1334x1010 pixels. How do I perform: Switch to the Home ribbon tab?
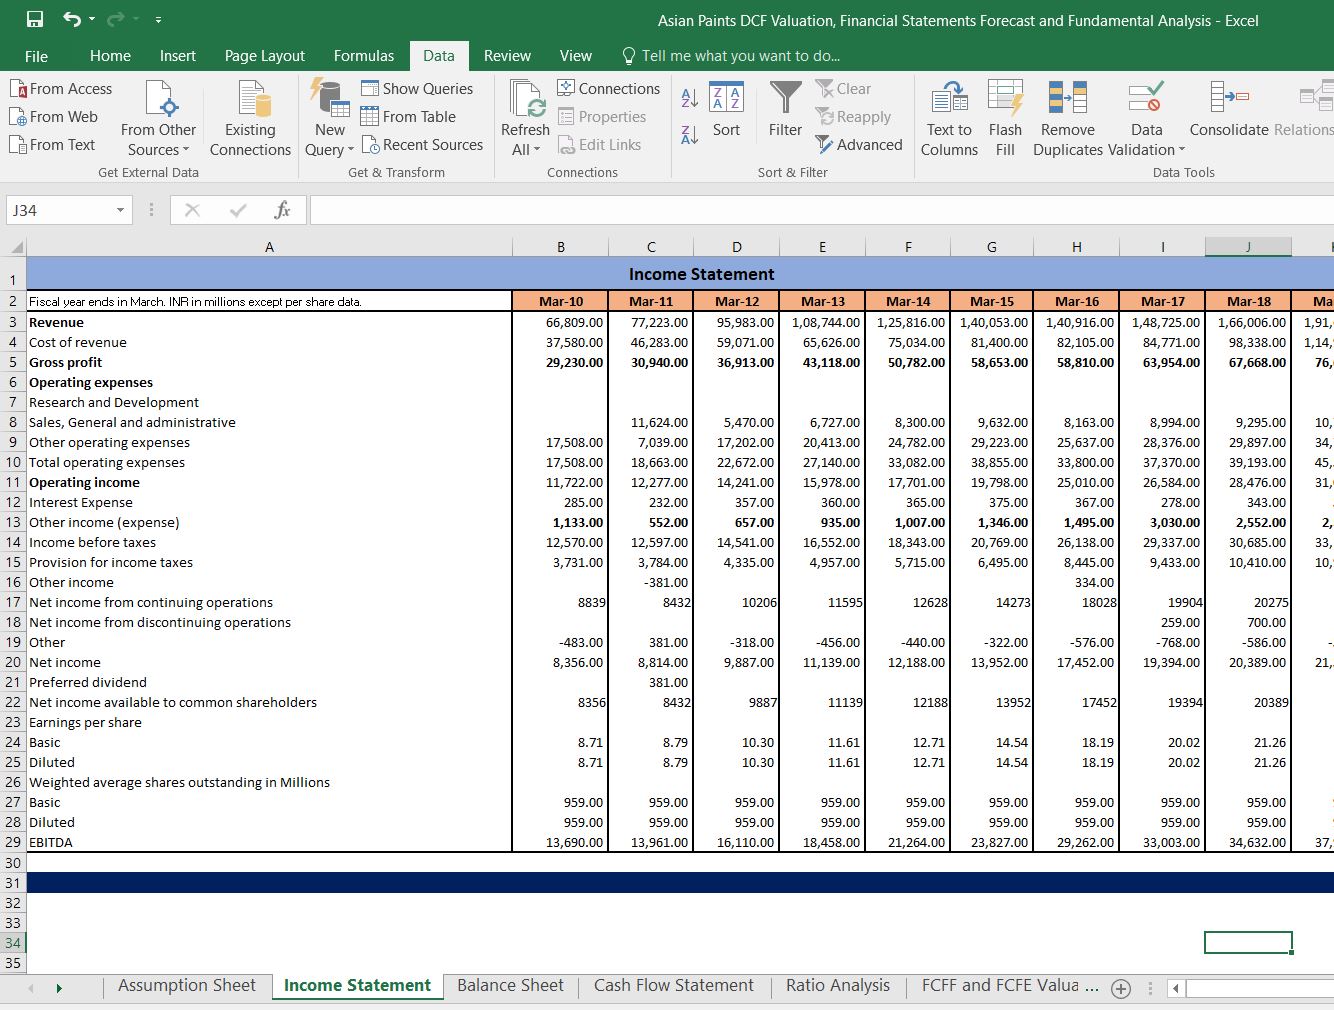[x=110, y=56]
